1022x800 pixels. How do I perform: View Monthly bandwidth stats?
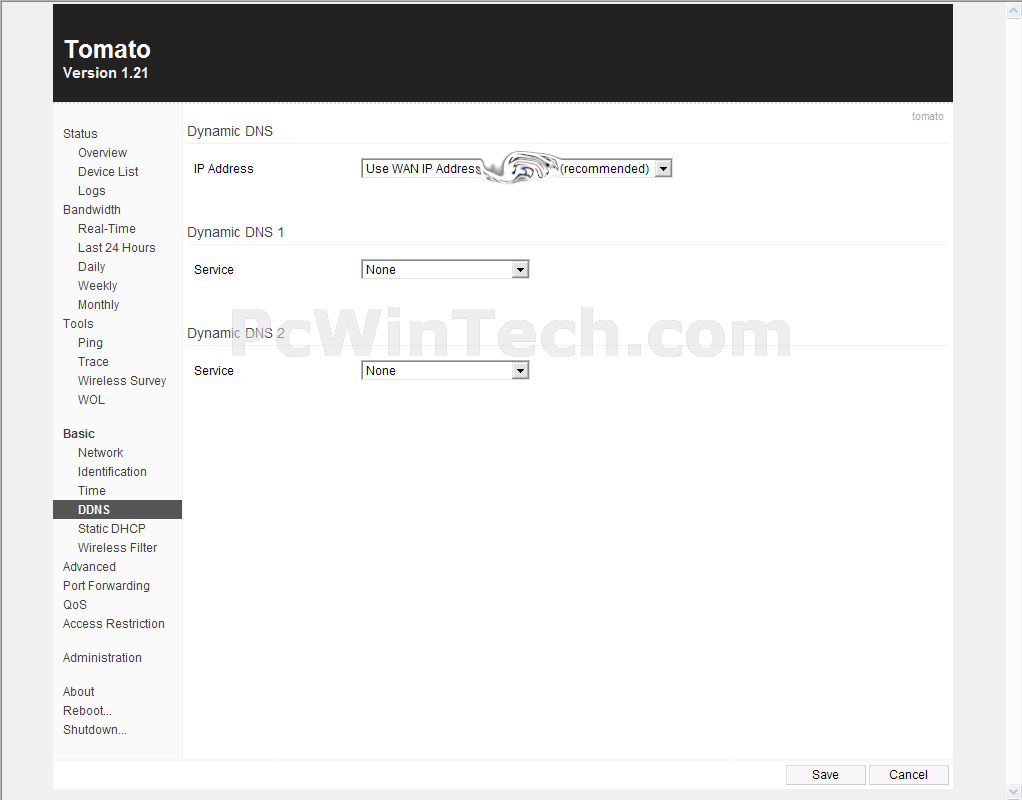click(x=98, y=304)
